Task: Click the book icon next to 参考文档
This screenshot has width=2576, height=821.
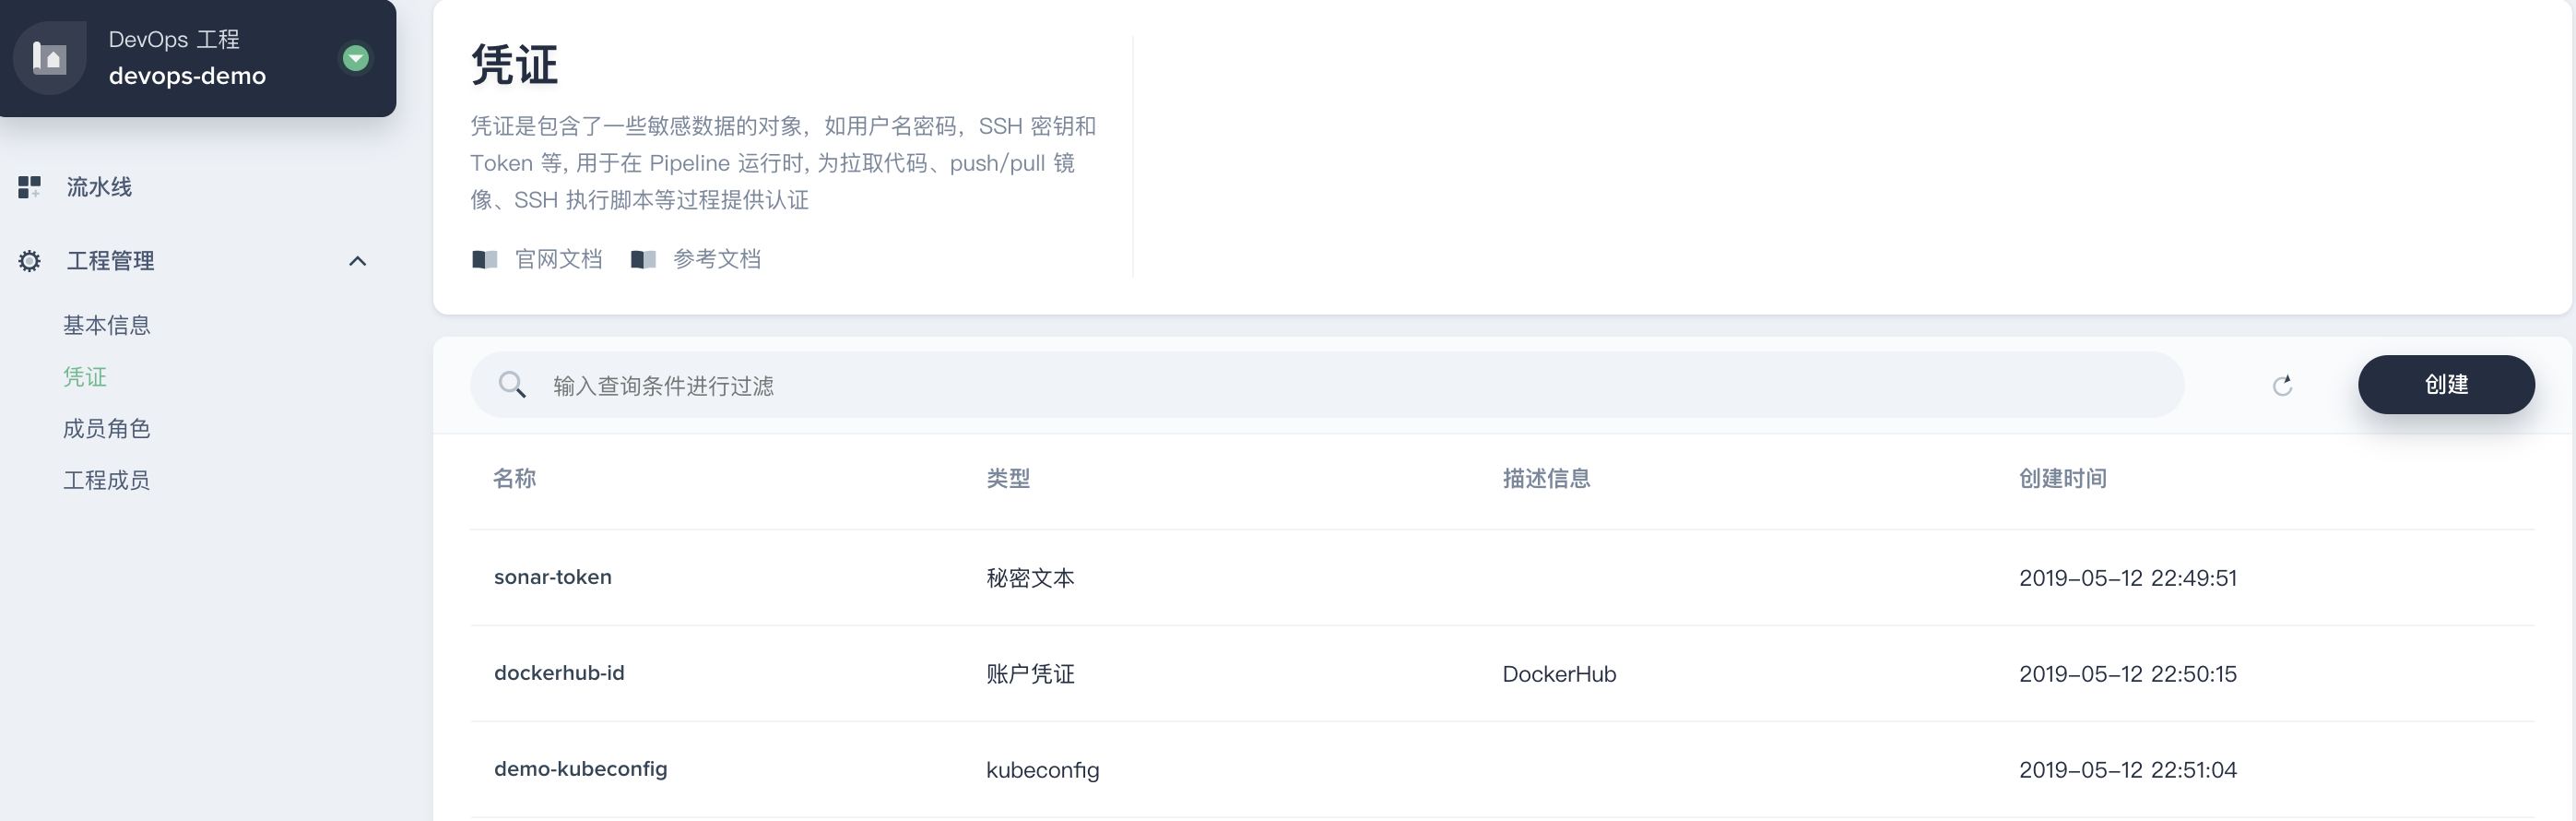Action: tap(643, 260)
